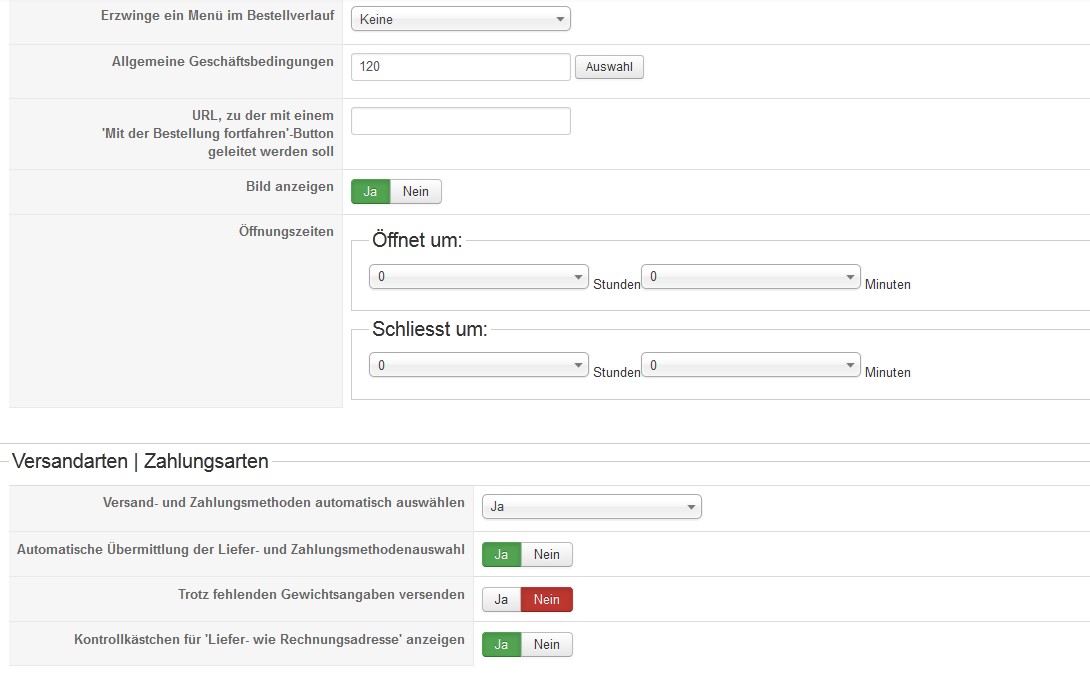1090x692 pixels.
Task: Click the 'Versandarten | Zahlungsarten' section heading
Action: point(140,461)
